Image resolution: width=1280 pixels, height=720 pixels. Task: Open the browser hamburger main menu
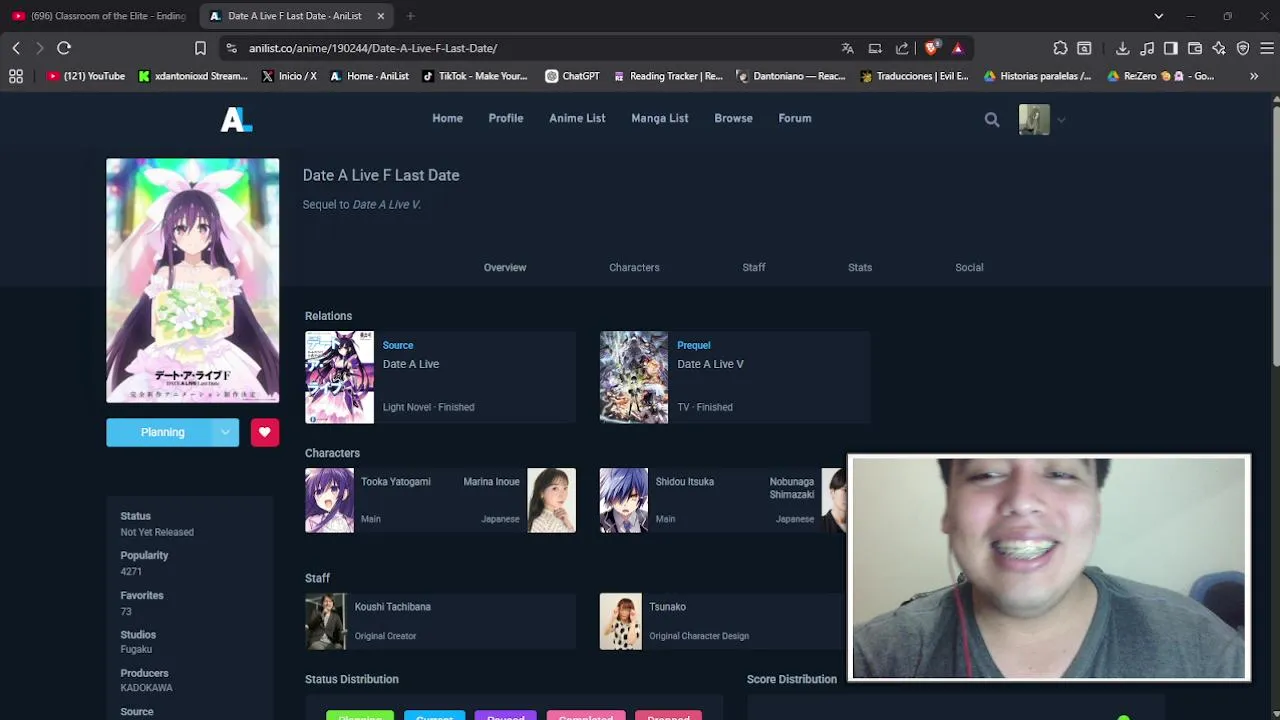[1267, 48]
